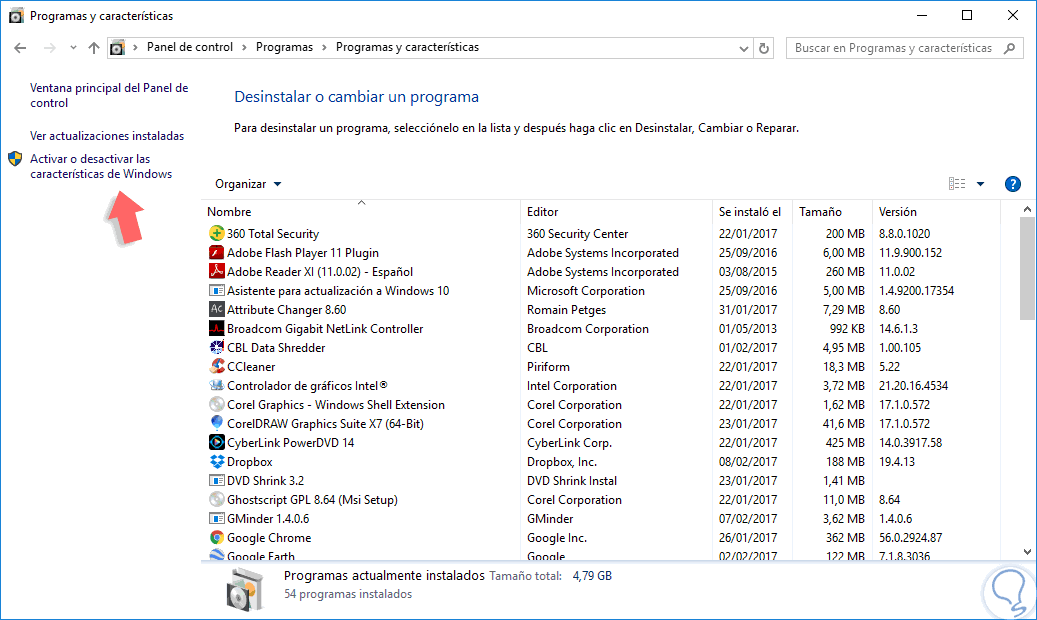Click the Adobe Flash Player 11 Plugin icon
The height and width of the screenshot is (620, 1037).
[x=216, y=252]
